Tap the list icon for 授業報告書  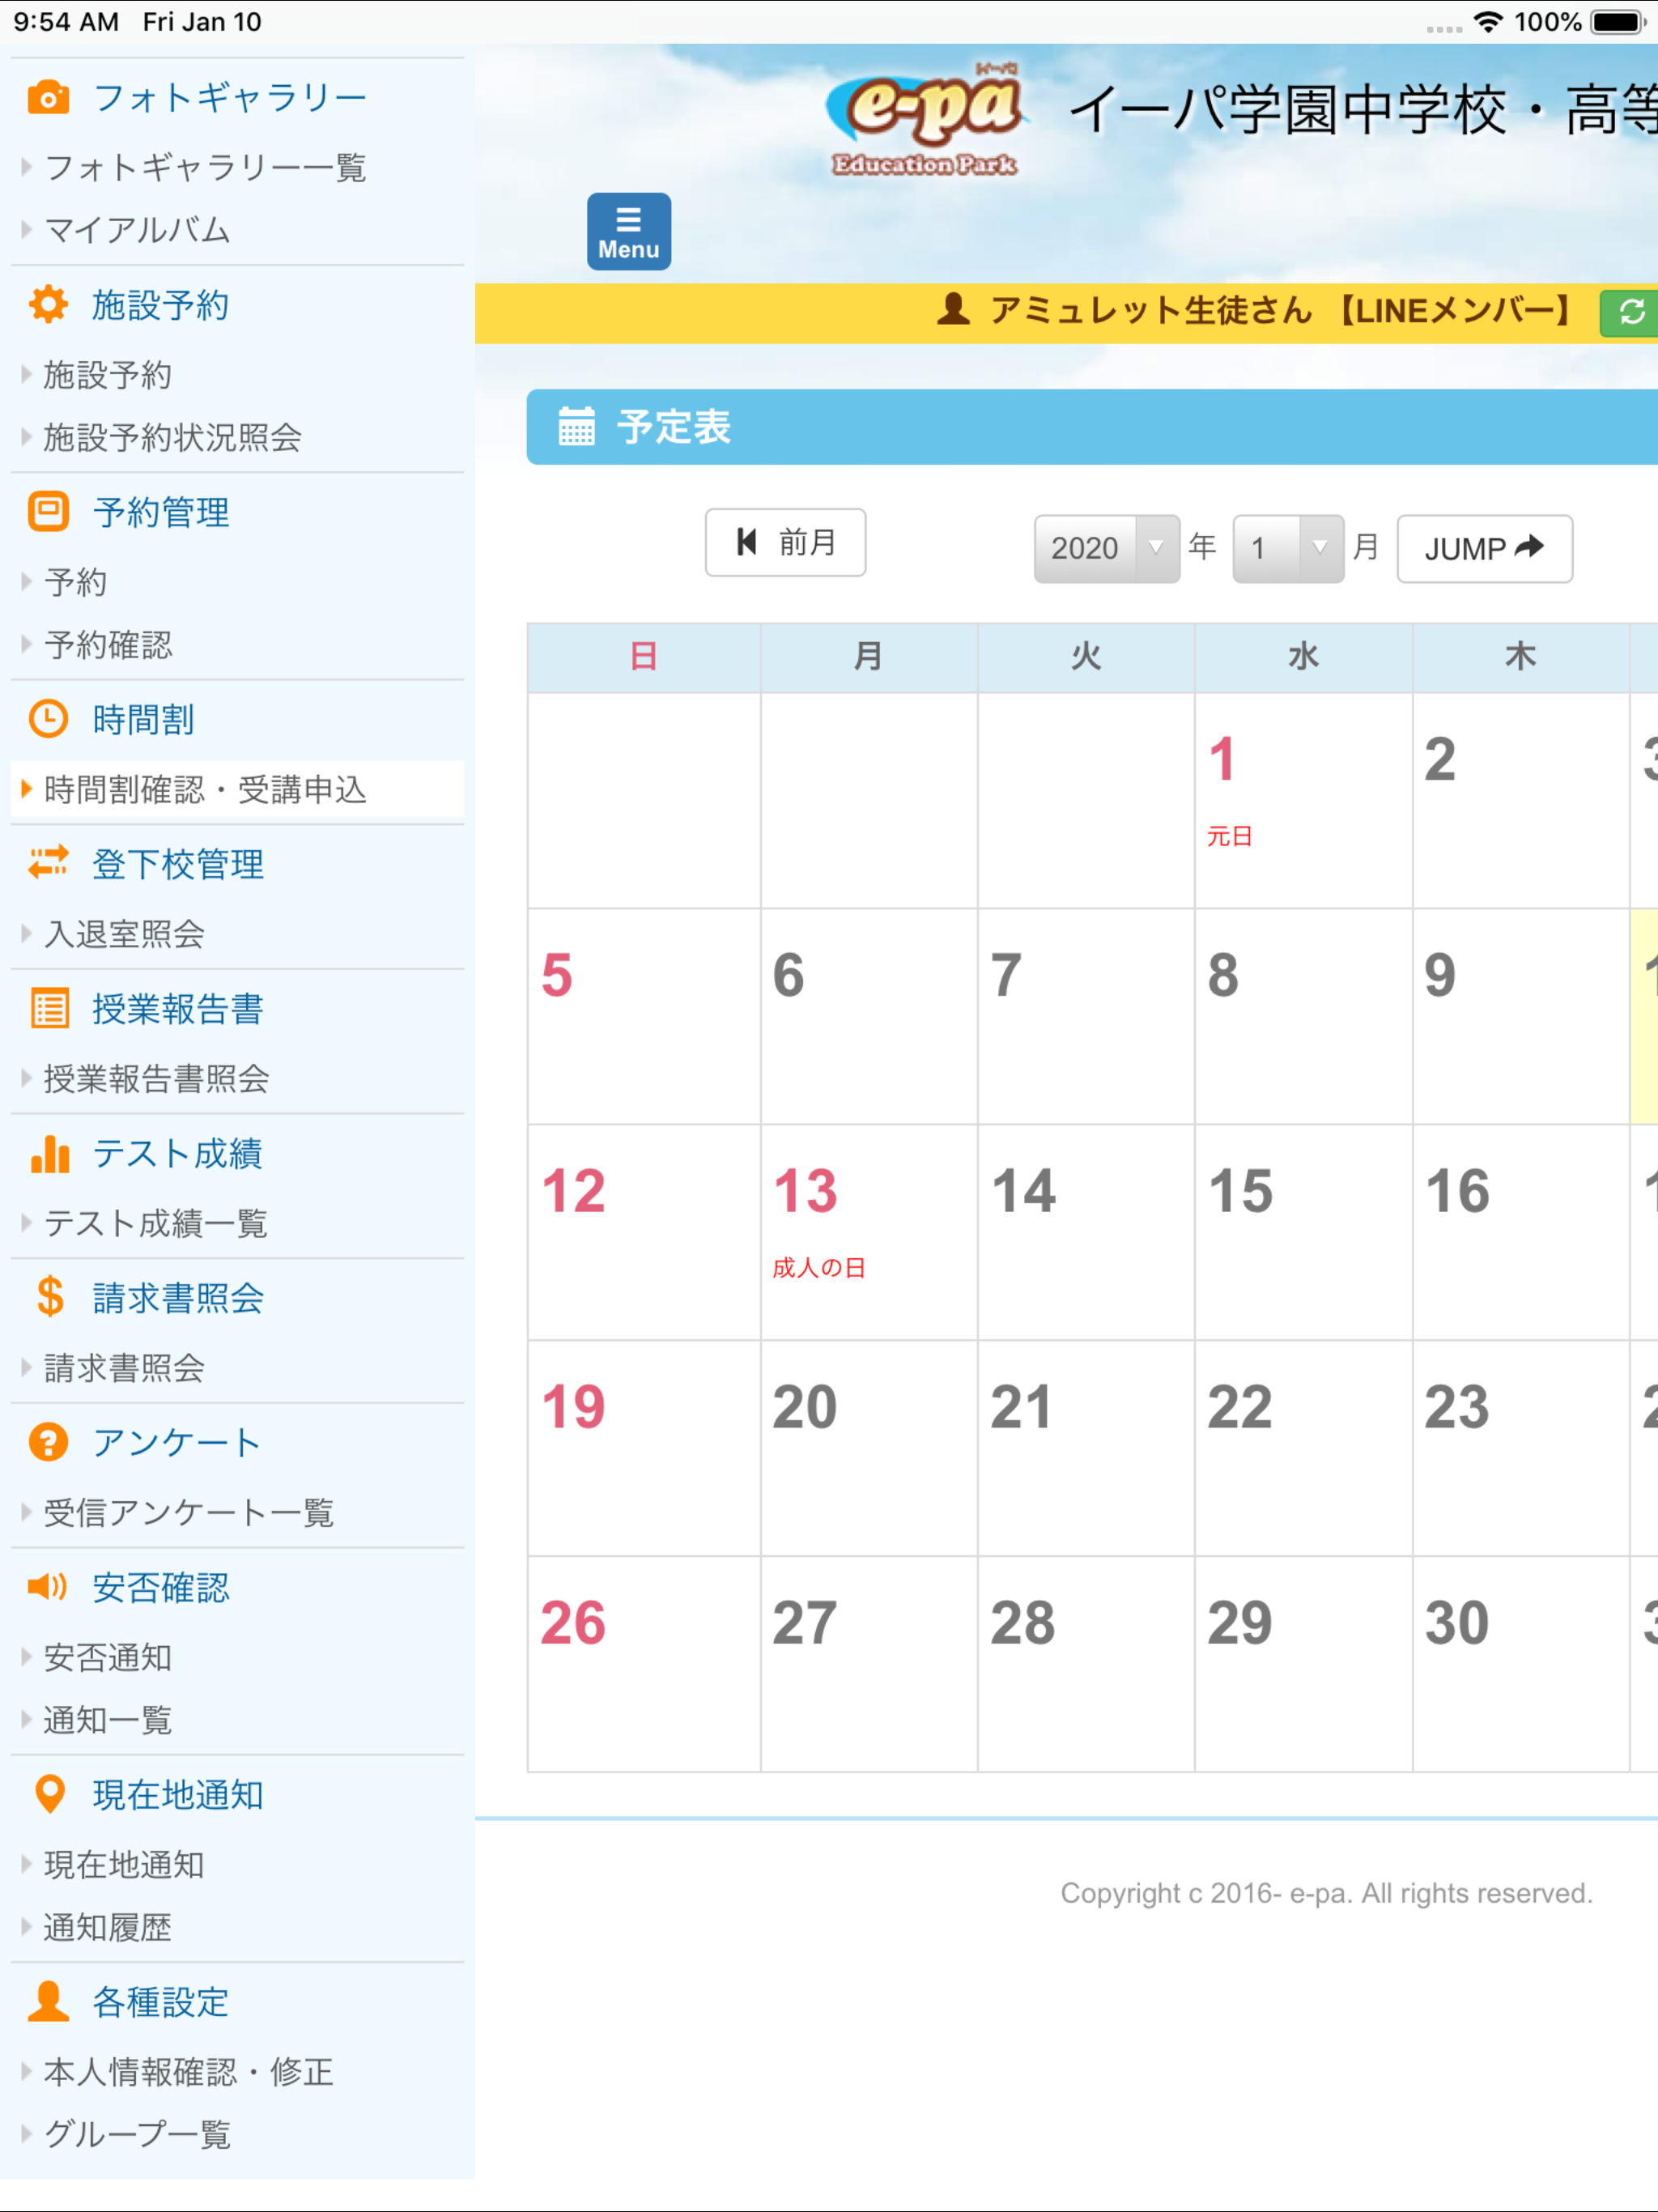pos(49,1008)
